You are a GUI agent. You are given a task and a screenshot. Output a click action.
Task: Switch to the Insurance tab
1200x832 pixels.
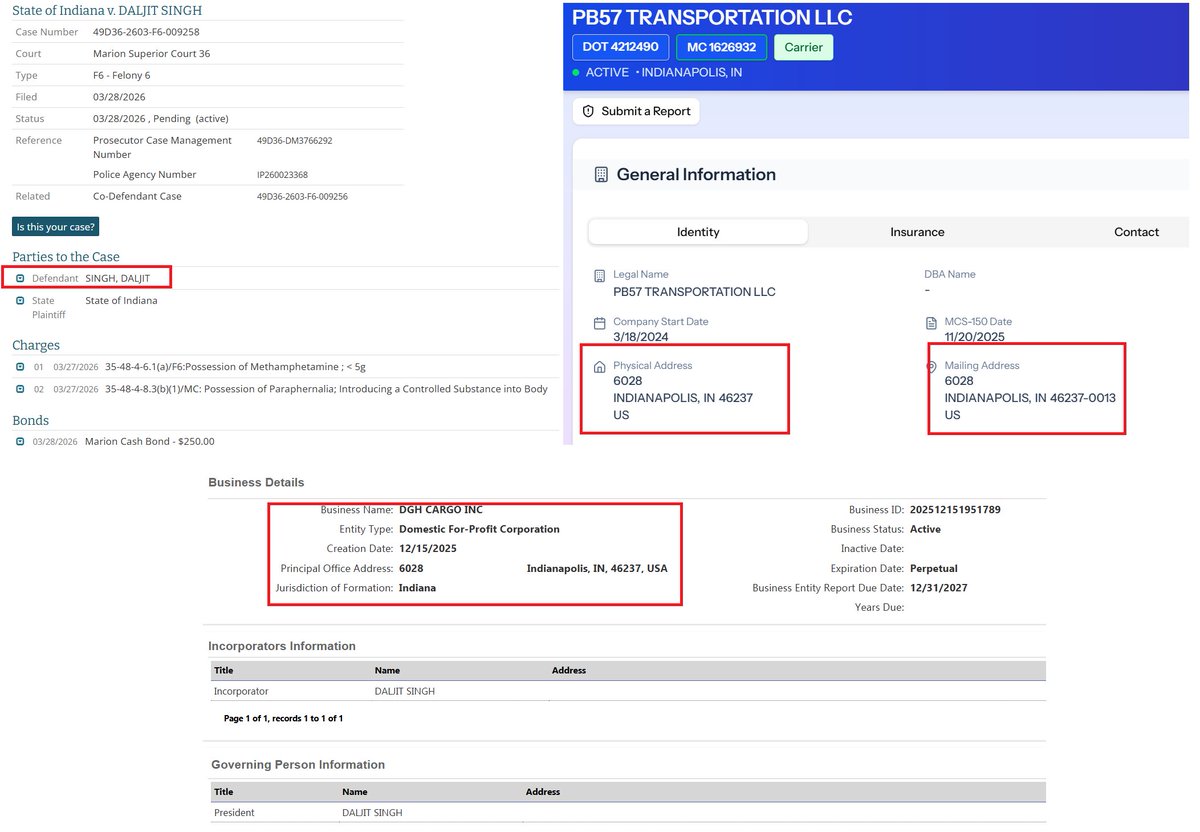point(917,232)
